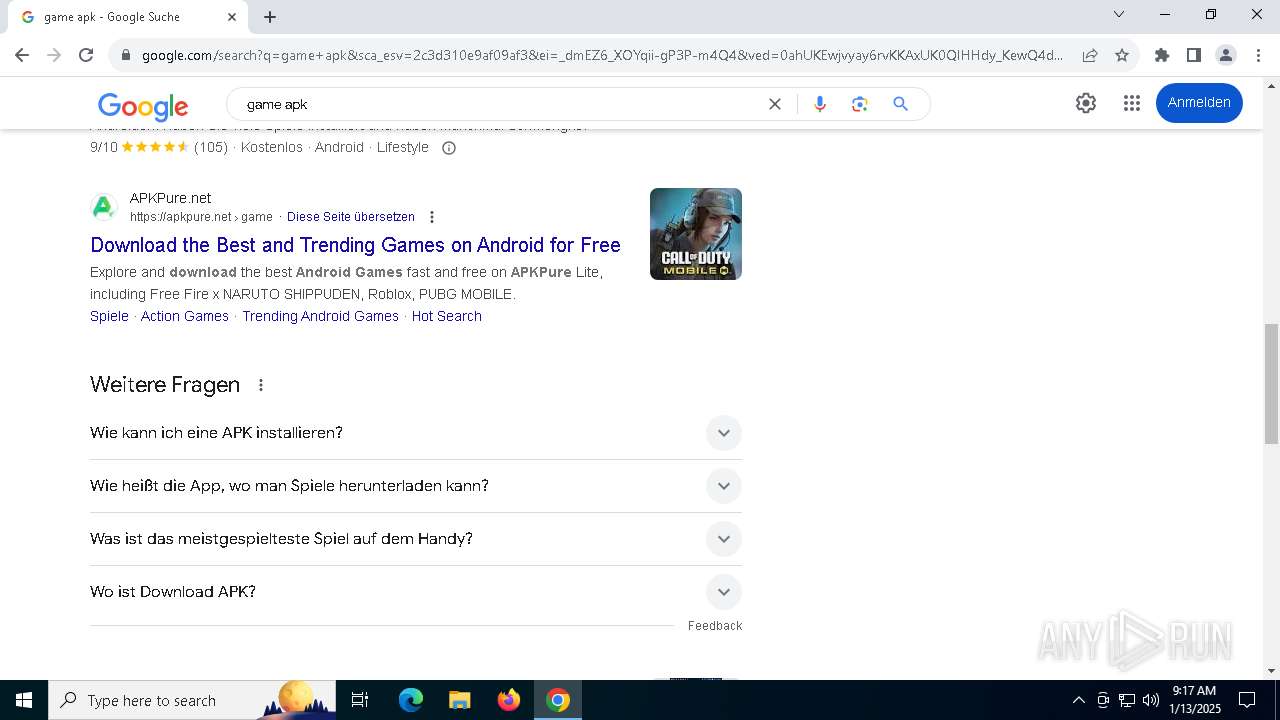The height and width of the screenshot is (720, 1280).
Task: Open File Explorer from the taskbar
Action: (459, 700)
